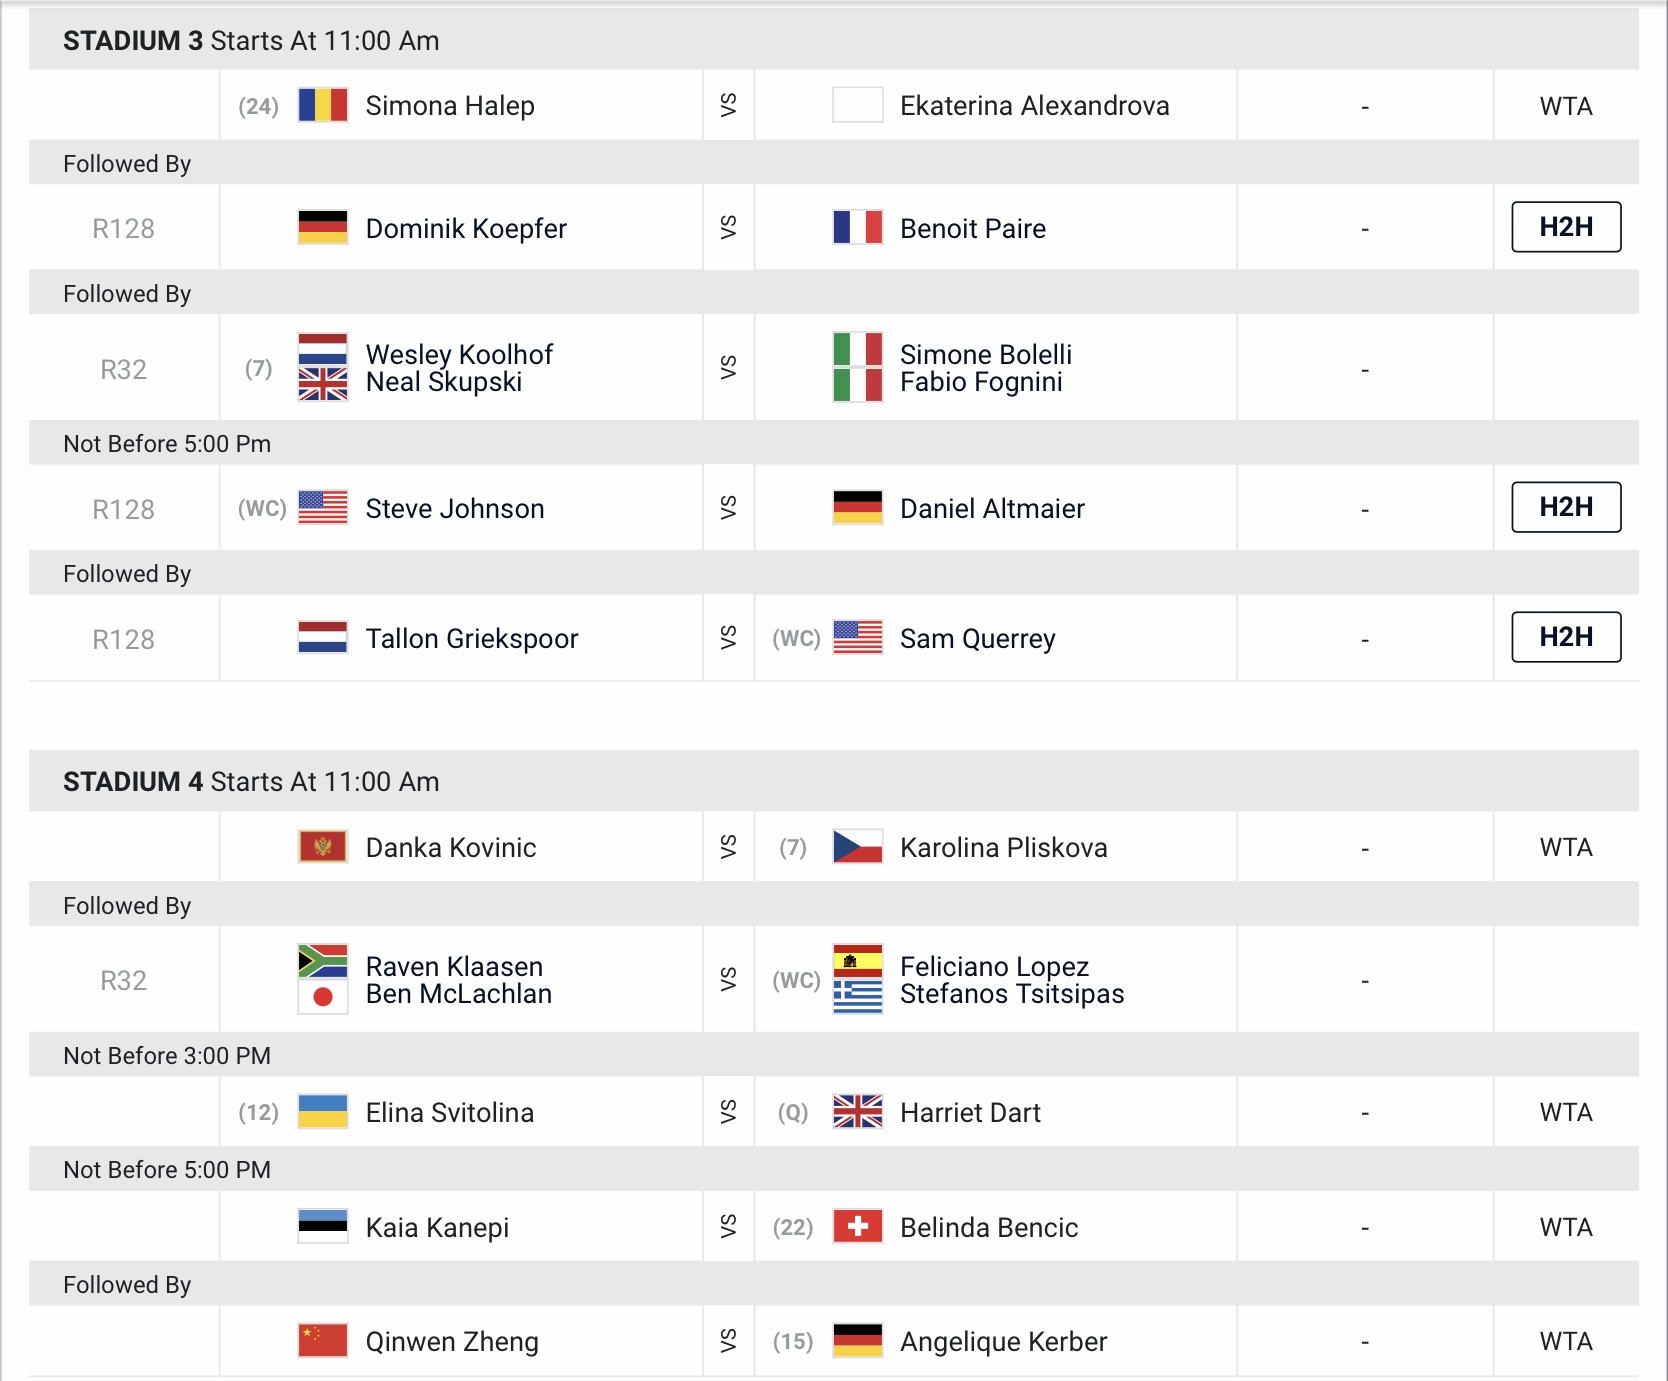Image resolution: width=1668 pixels, height=1381 pixels.
Task: Click Ukrainian flag beside Elina Svitolina
Action: (323, 1112)
